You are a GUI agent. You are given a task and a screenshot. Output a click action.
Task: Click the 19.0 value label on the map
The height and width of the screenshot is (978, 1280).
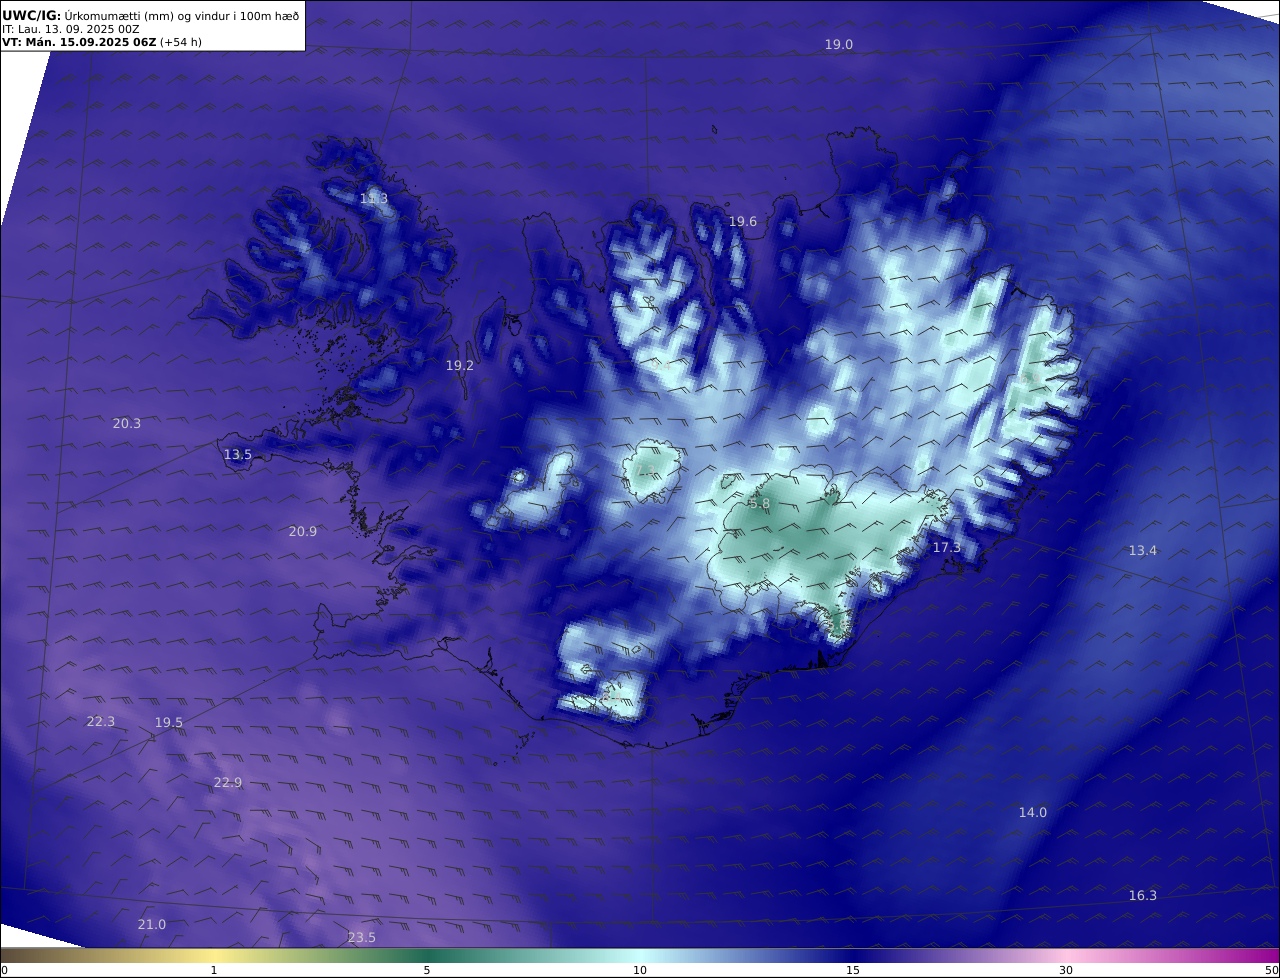pyautogui.click(x=838, y=44)
